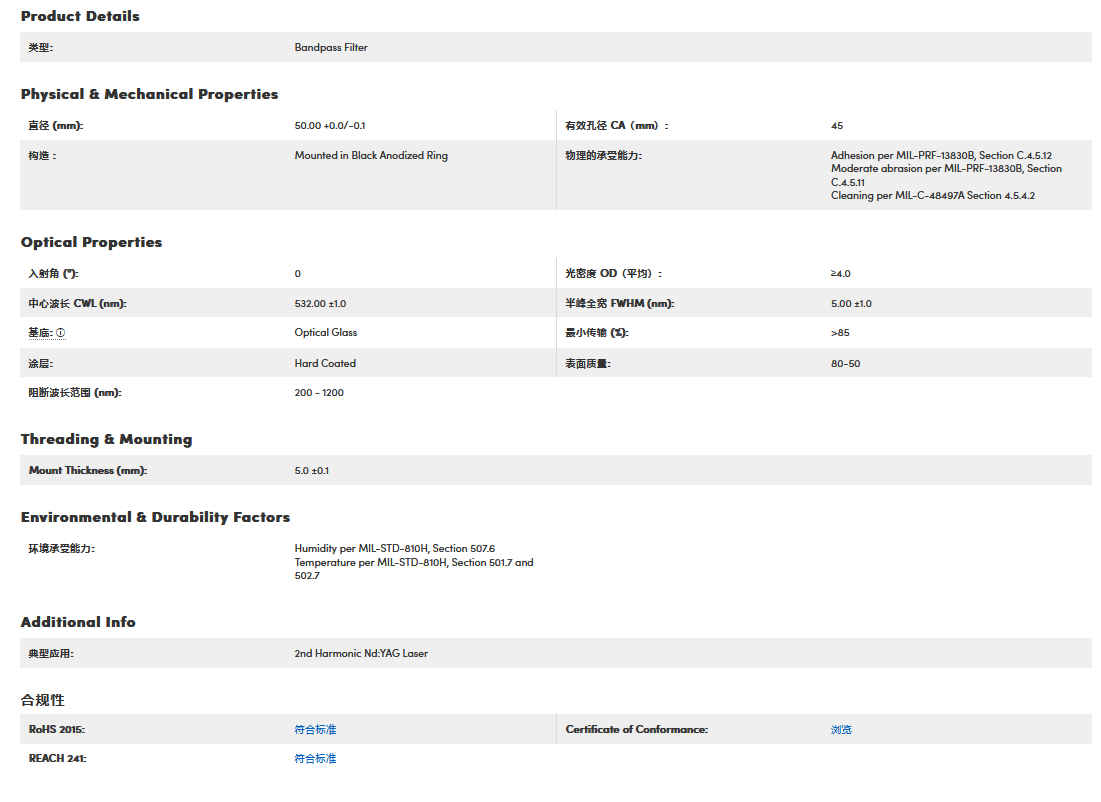Click the 基底 underlined label
Screen dimensions: 1101x802
click(40, 333)
